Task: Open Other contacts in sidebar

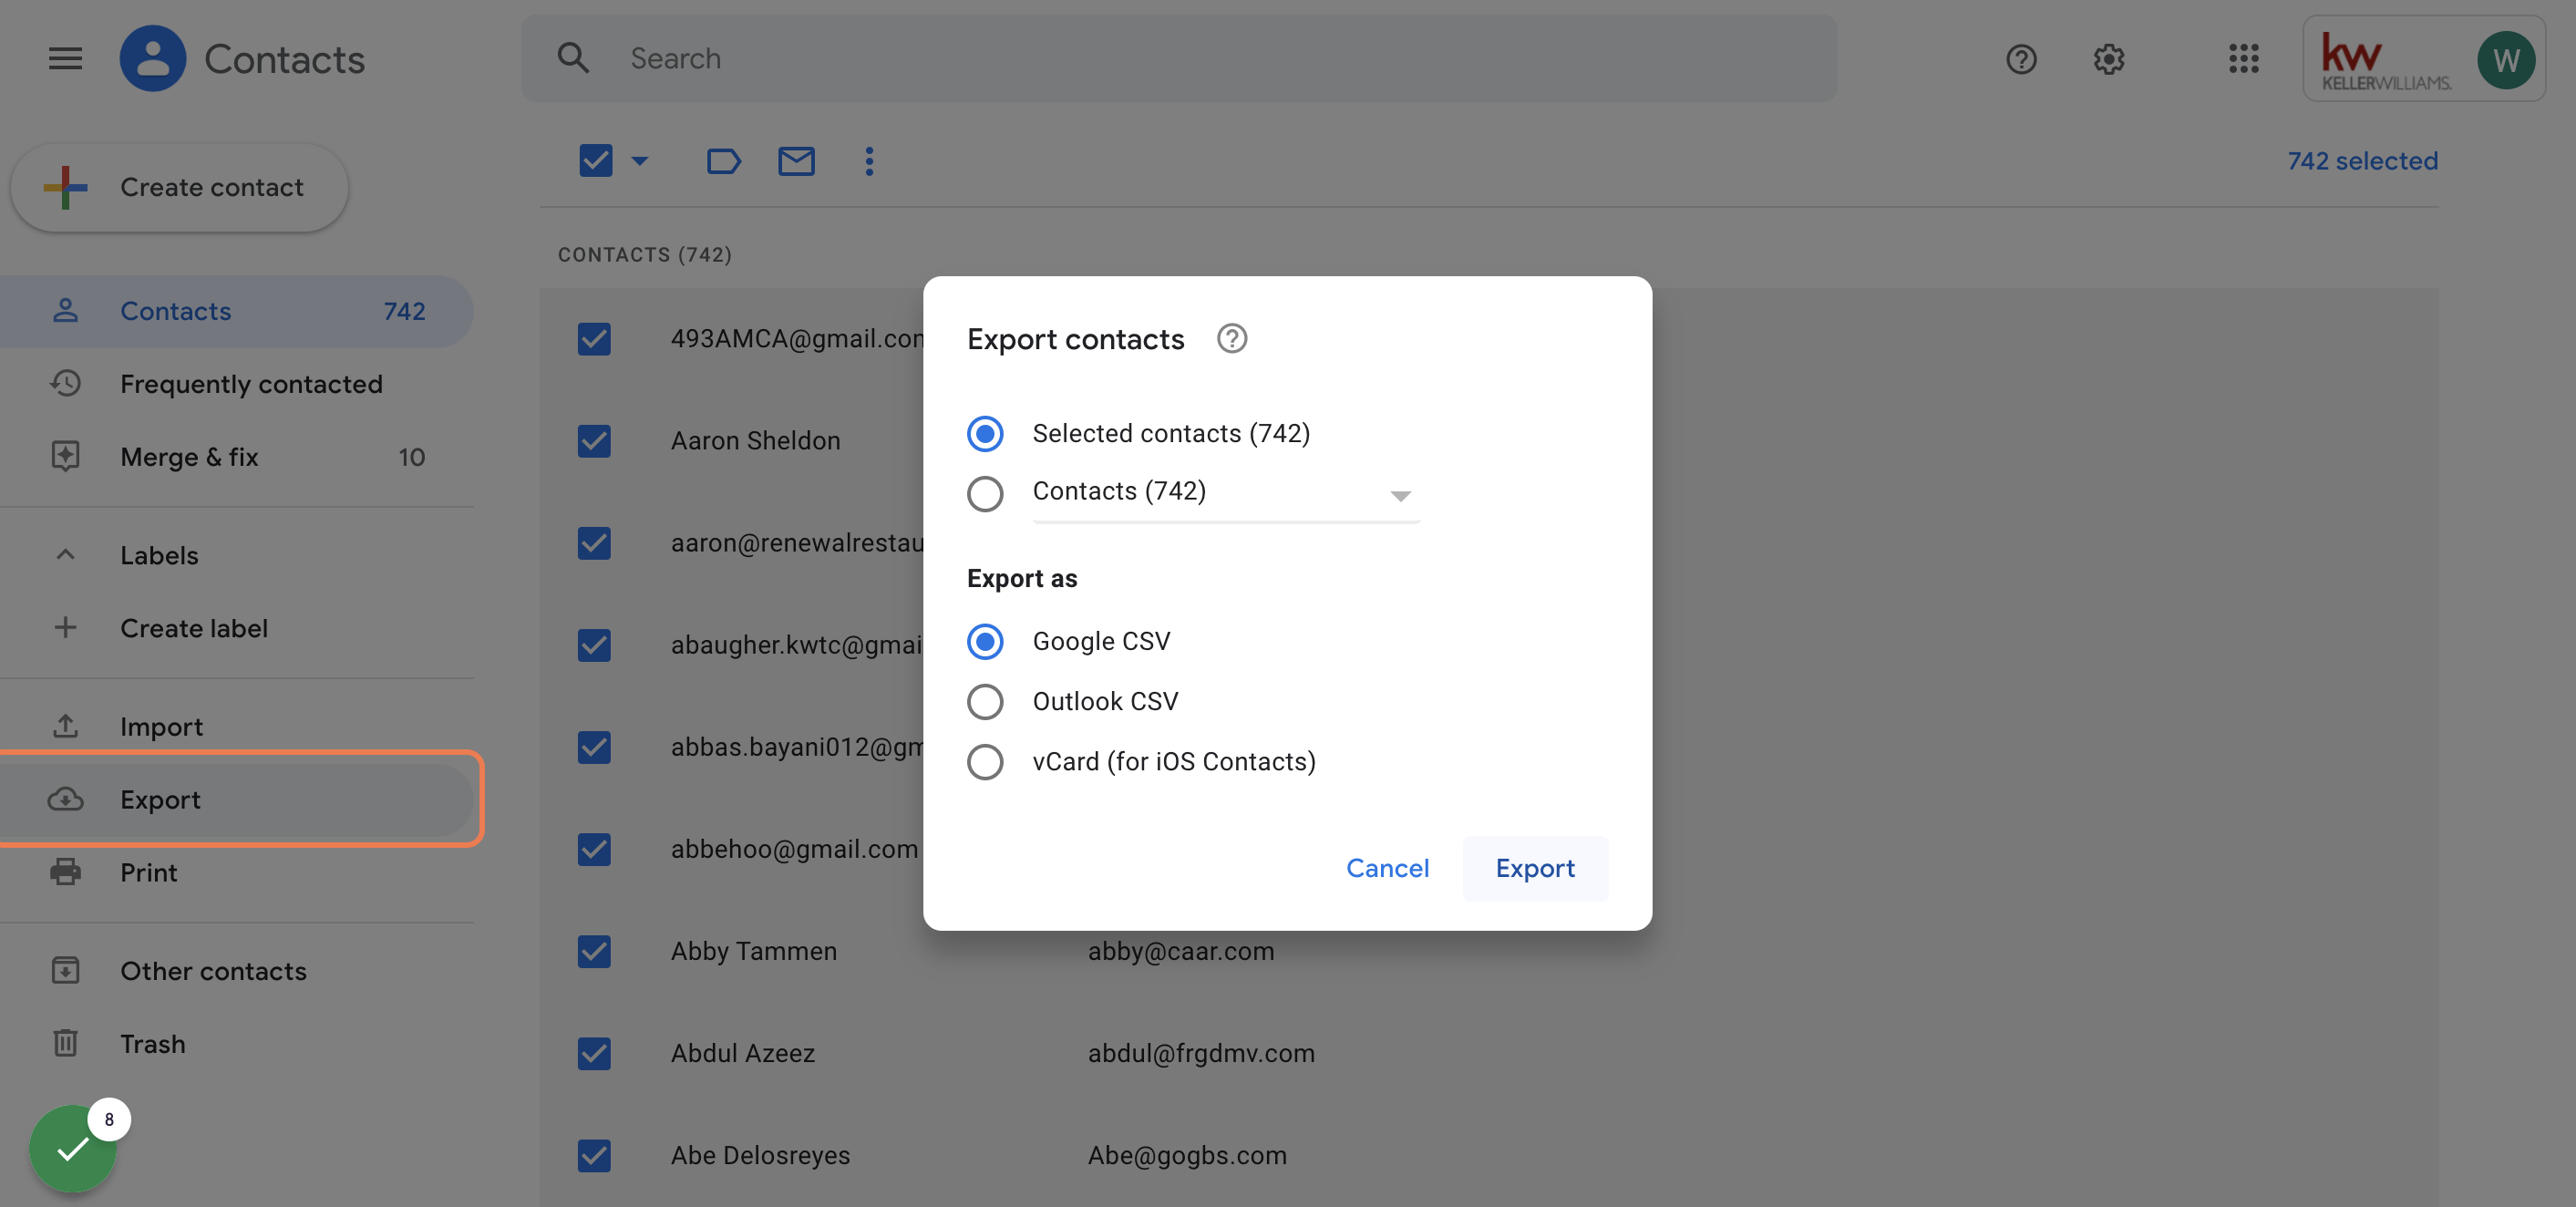Action: coord(236,971)
